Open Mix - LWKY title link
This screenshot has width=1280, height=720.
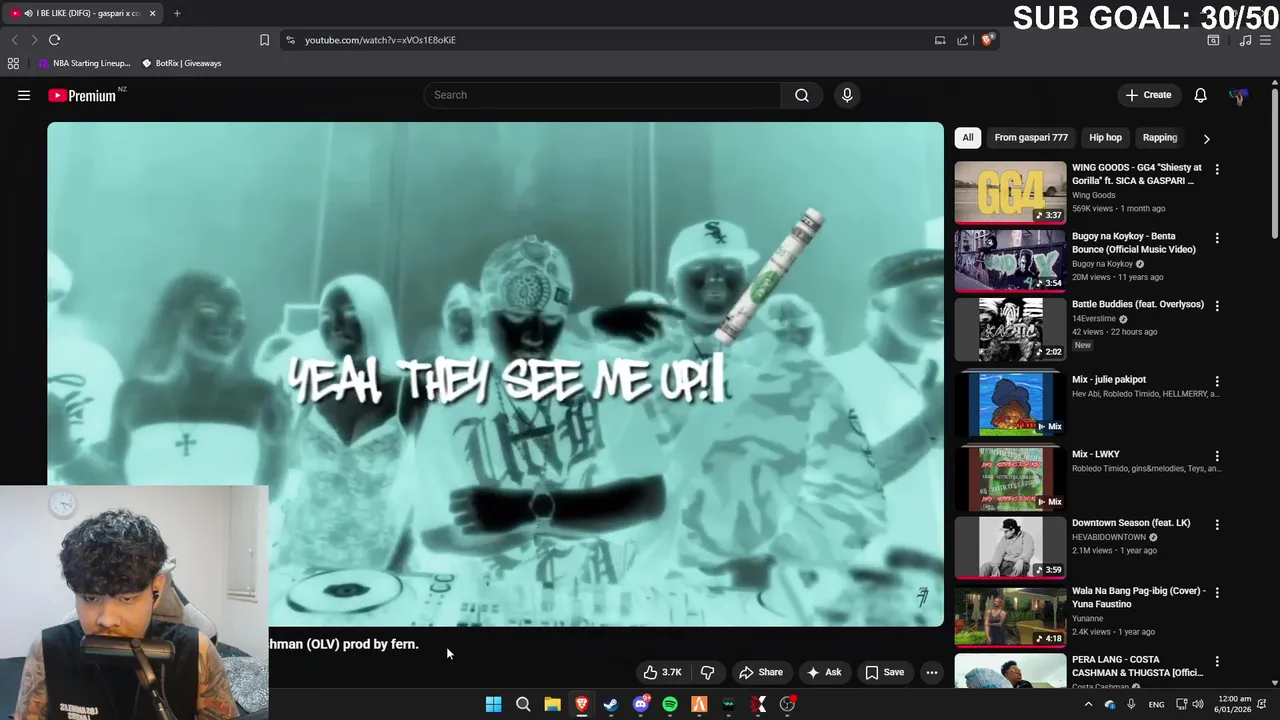click(x=1096, y=454)
